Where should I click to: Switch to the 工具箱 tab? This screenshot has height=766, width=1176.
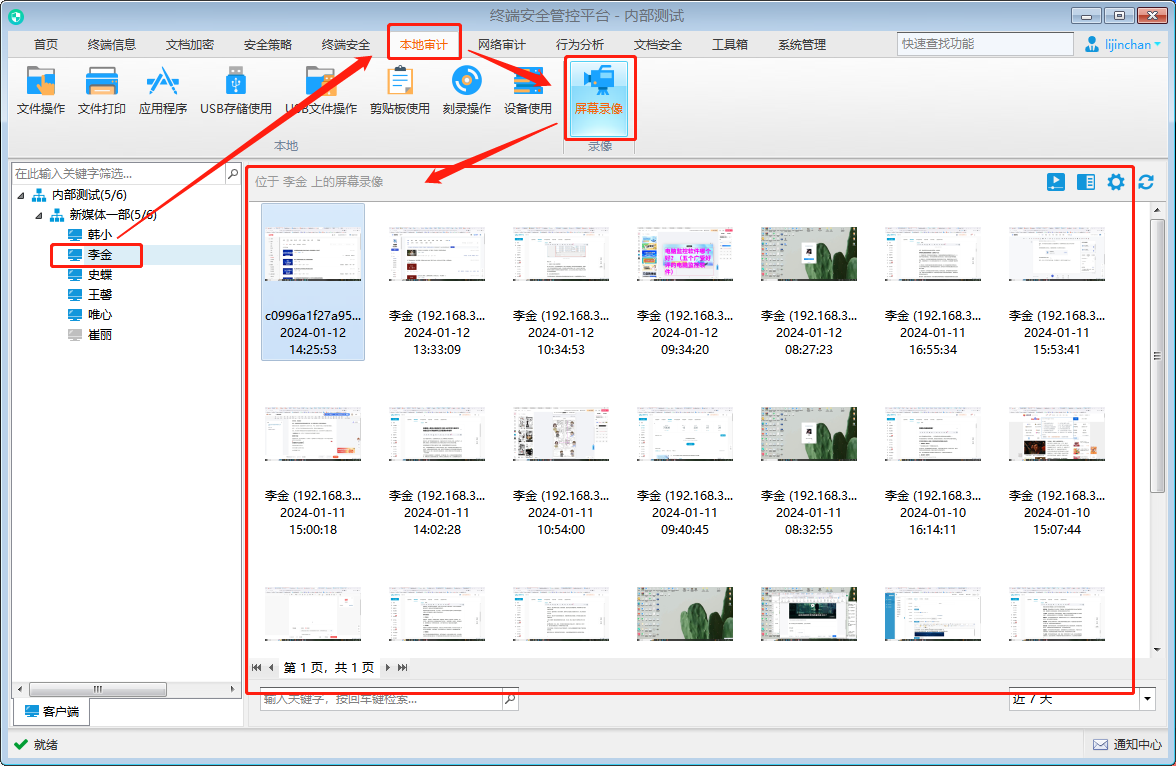click(730, 44)
